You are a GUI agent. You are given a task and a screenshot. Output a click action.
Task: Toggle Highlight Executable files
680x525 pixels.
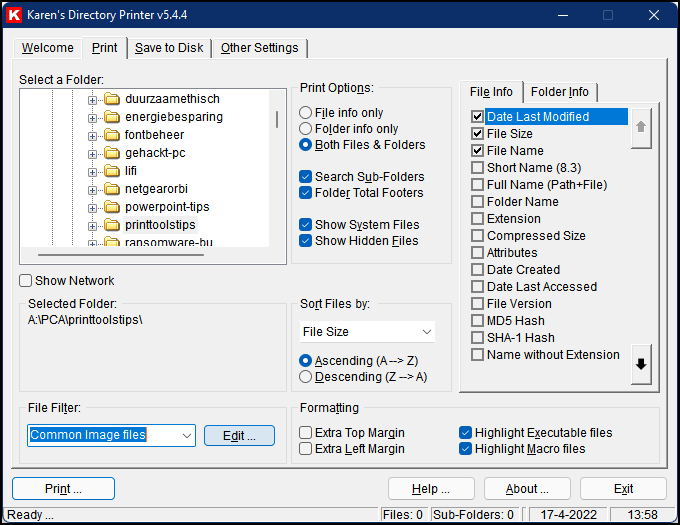click(x=465, y=433)
